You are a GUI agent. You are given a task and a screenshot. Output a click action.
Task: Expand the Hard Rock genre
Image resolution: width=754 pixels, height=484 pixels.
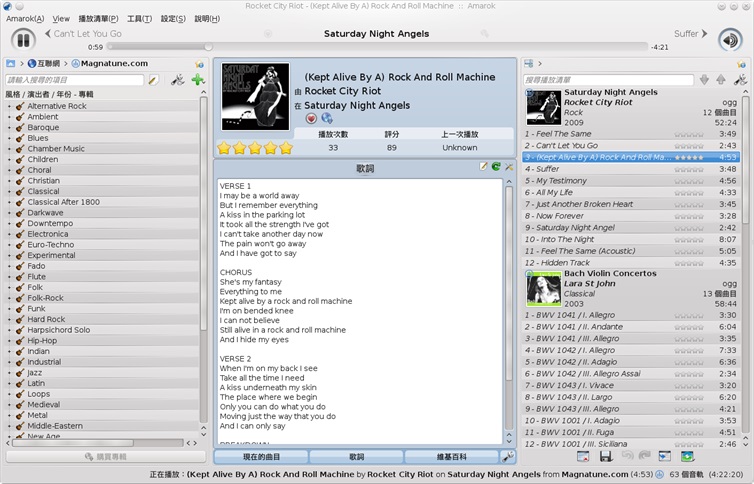coord(9,319)
